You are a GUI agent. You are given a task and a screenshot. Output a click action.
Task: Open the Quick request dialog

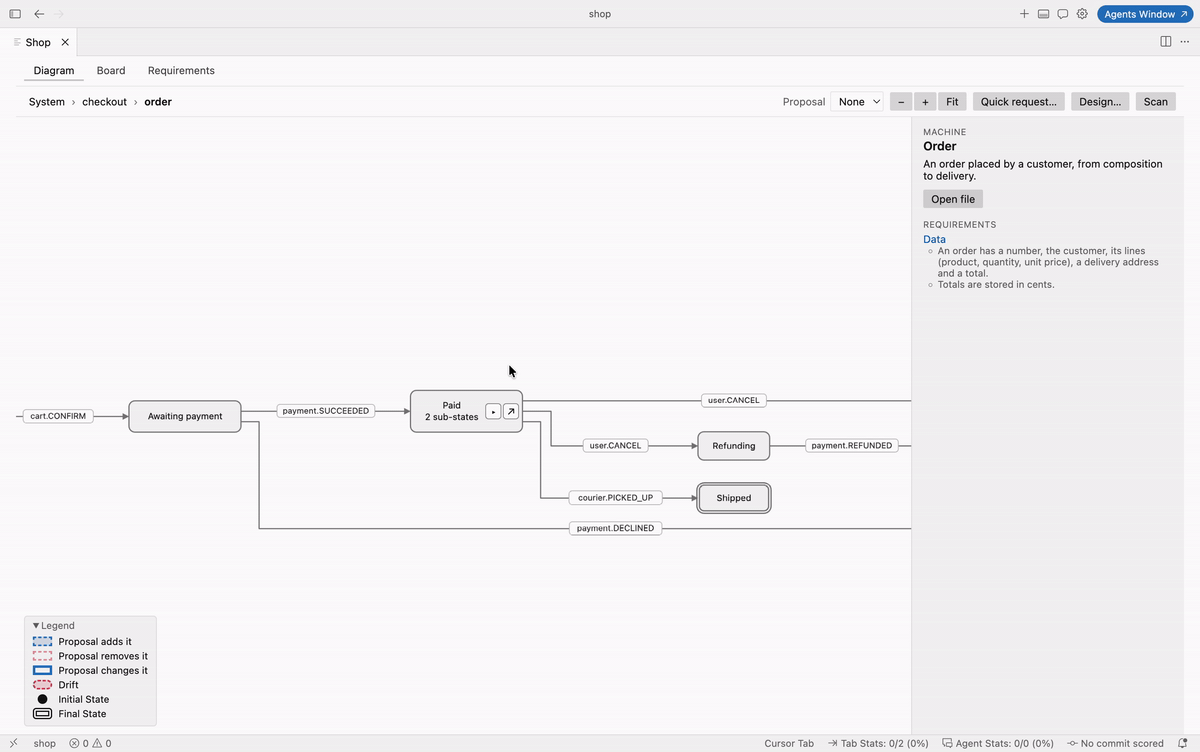click(x=1019, y=101)
